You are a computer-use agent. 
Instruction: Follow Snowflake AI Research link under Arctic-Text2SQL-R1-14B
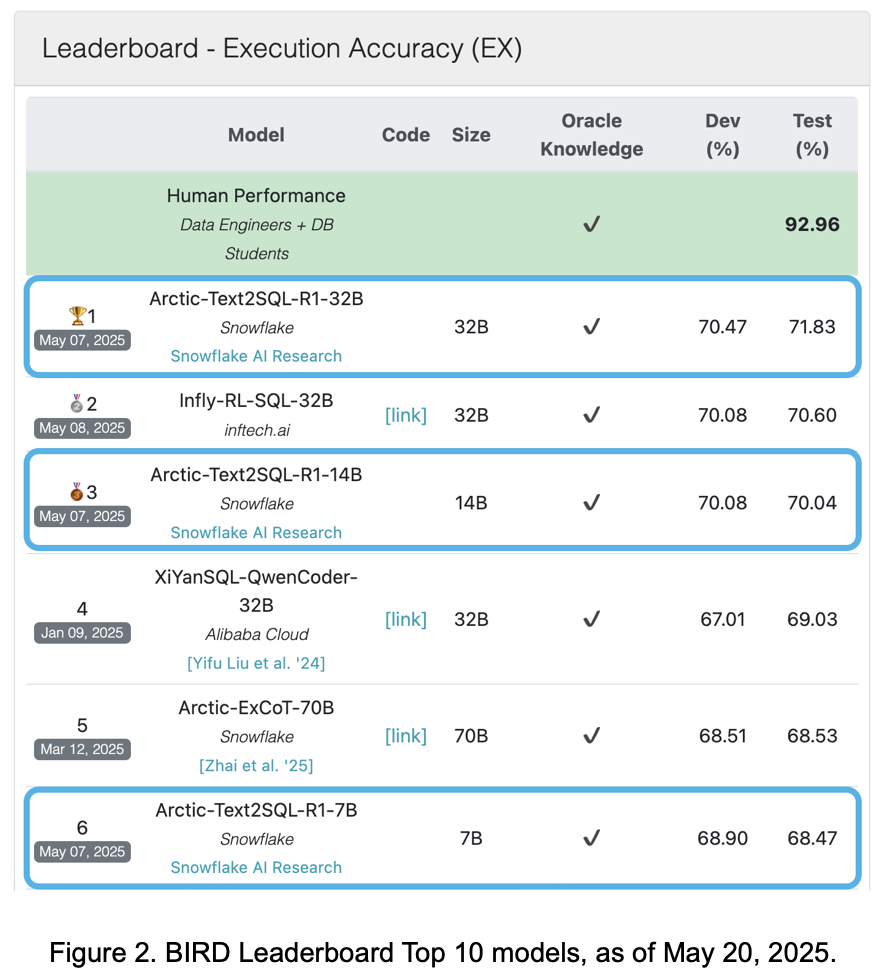256,532
